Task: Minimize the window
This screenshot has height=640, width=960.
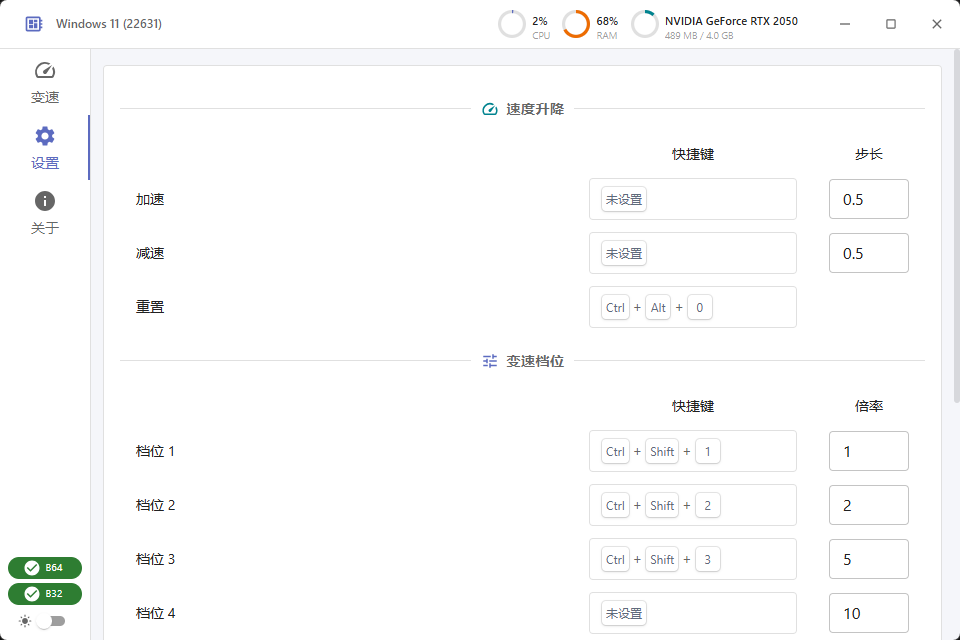Action: (x=845, y=24)
